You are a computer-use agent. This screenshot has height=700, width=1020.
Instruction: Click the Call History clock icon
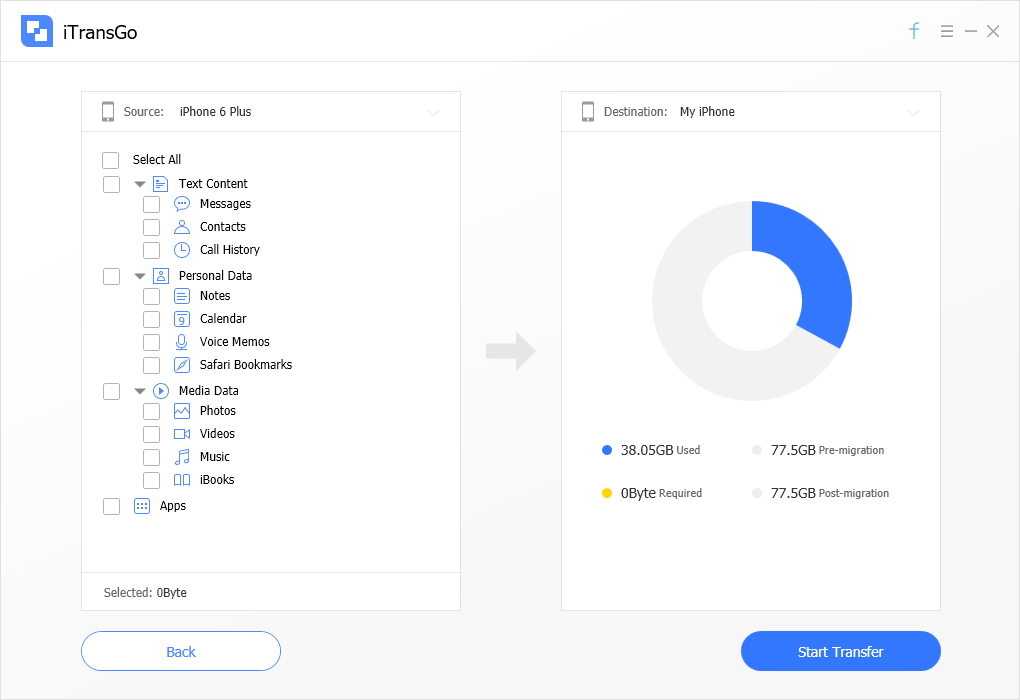pyautogui.click(x=182, y=250)
